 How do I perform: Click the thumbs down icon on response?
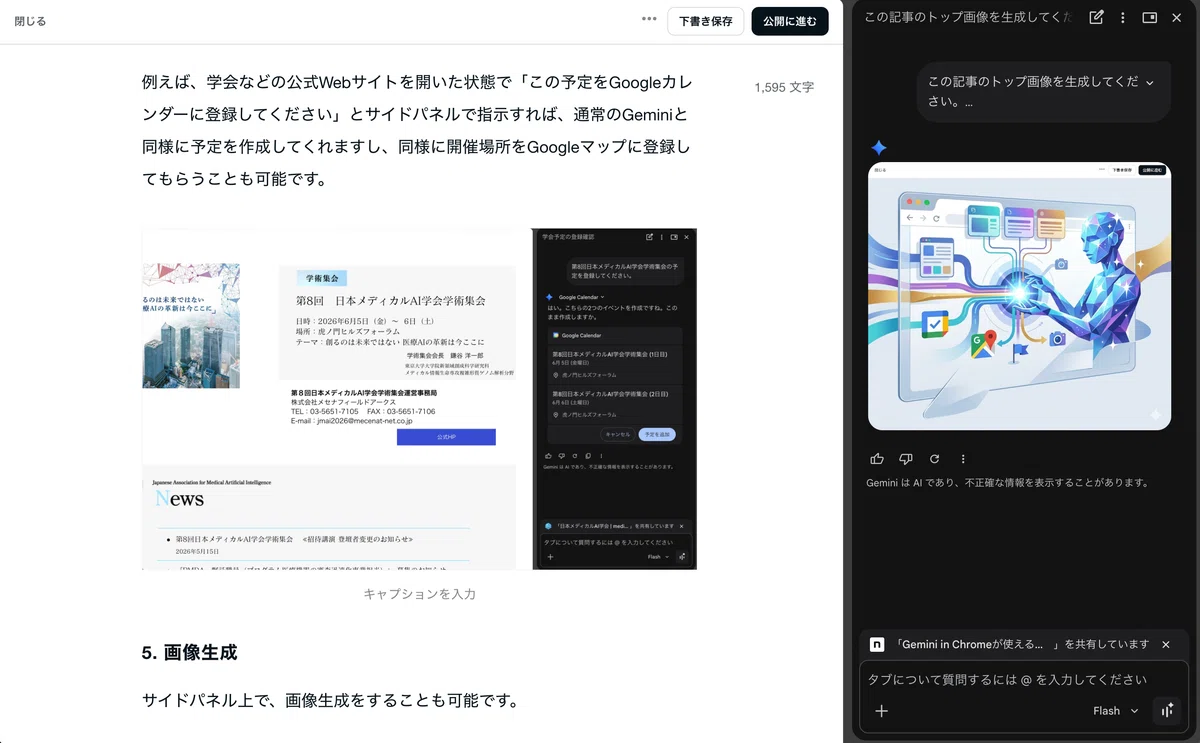(x=906, y=459)
